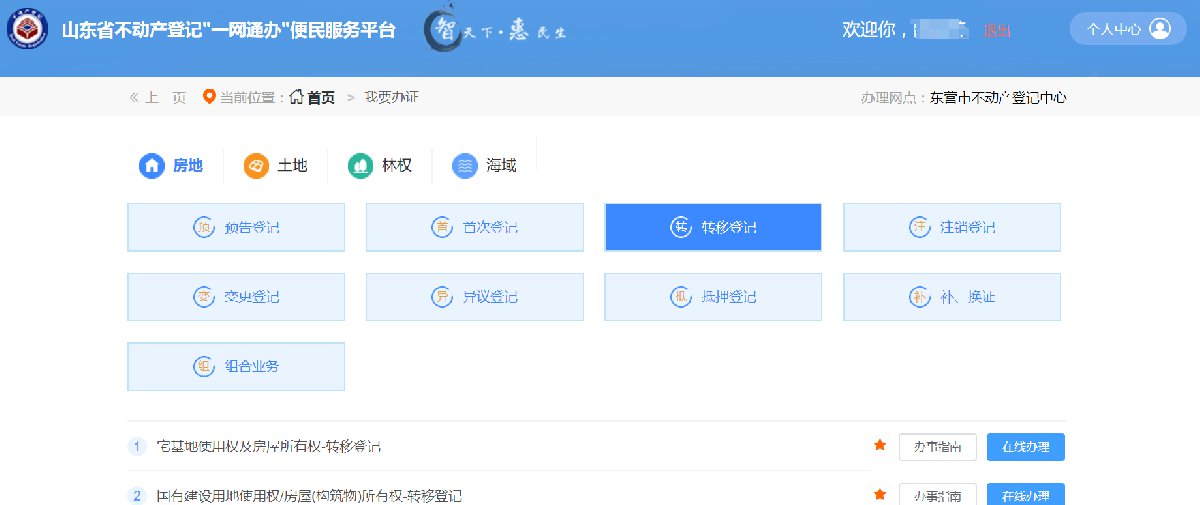Click the green 林权 tree icon

coord(360,166)
